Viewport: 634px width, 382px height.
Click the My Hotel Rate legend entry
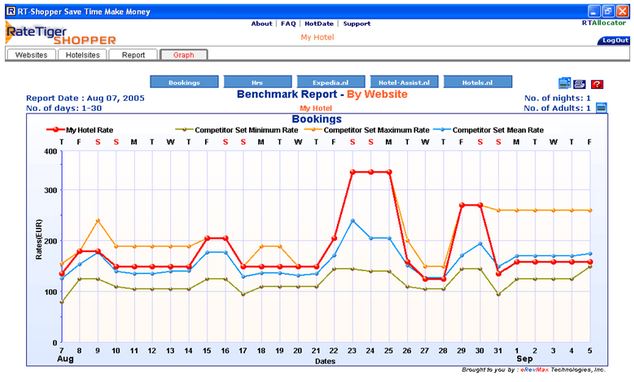[x=80, y=130]
